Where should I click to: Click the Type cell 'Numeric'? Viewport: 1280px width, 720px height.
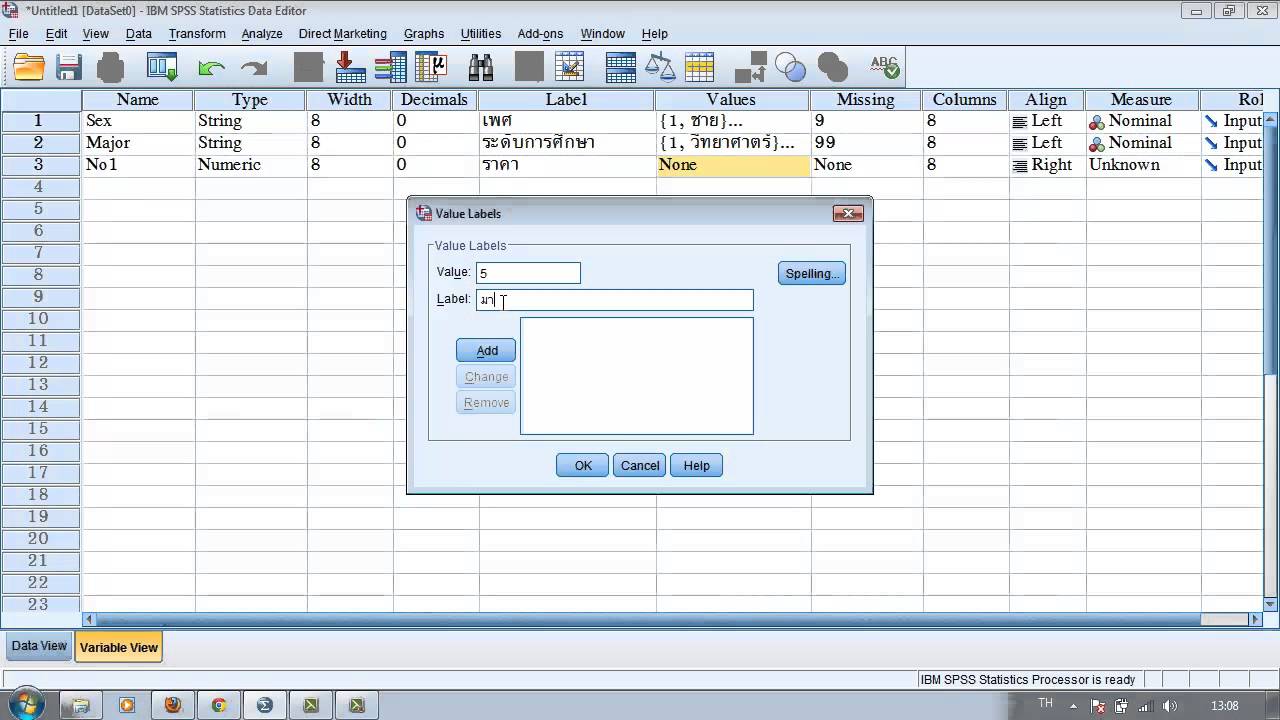coord(250,165)
